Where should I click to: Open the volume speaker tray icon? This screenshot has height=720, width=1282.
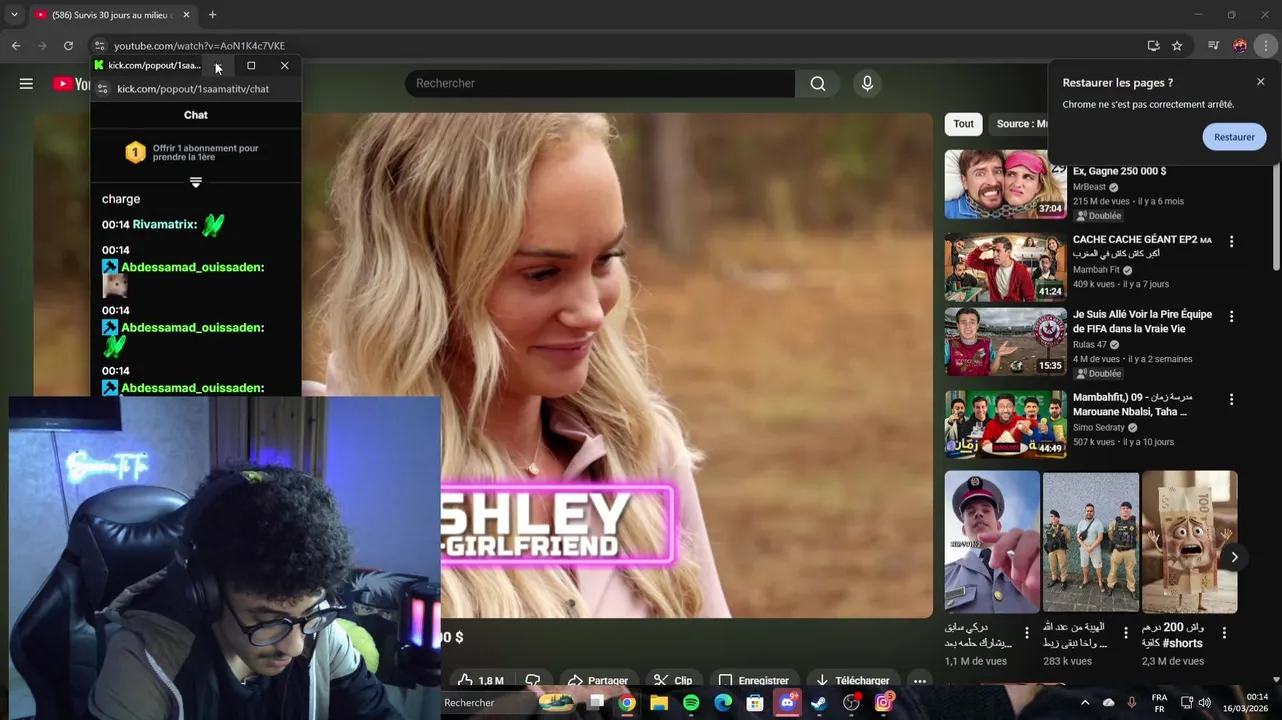coord(1204,703)
